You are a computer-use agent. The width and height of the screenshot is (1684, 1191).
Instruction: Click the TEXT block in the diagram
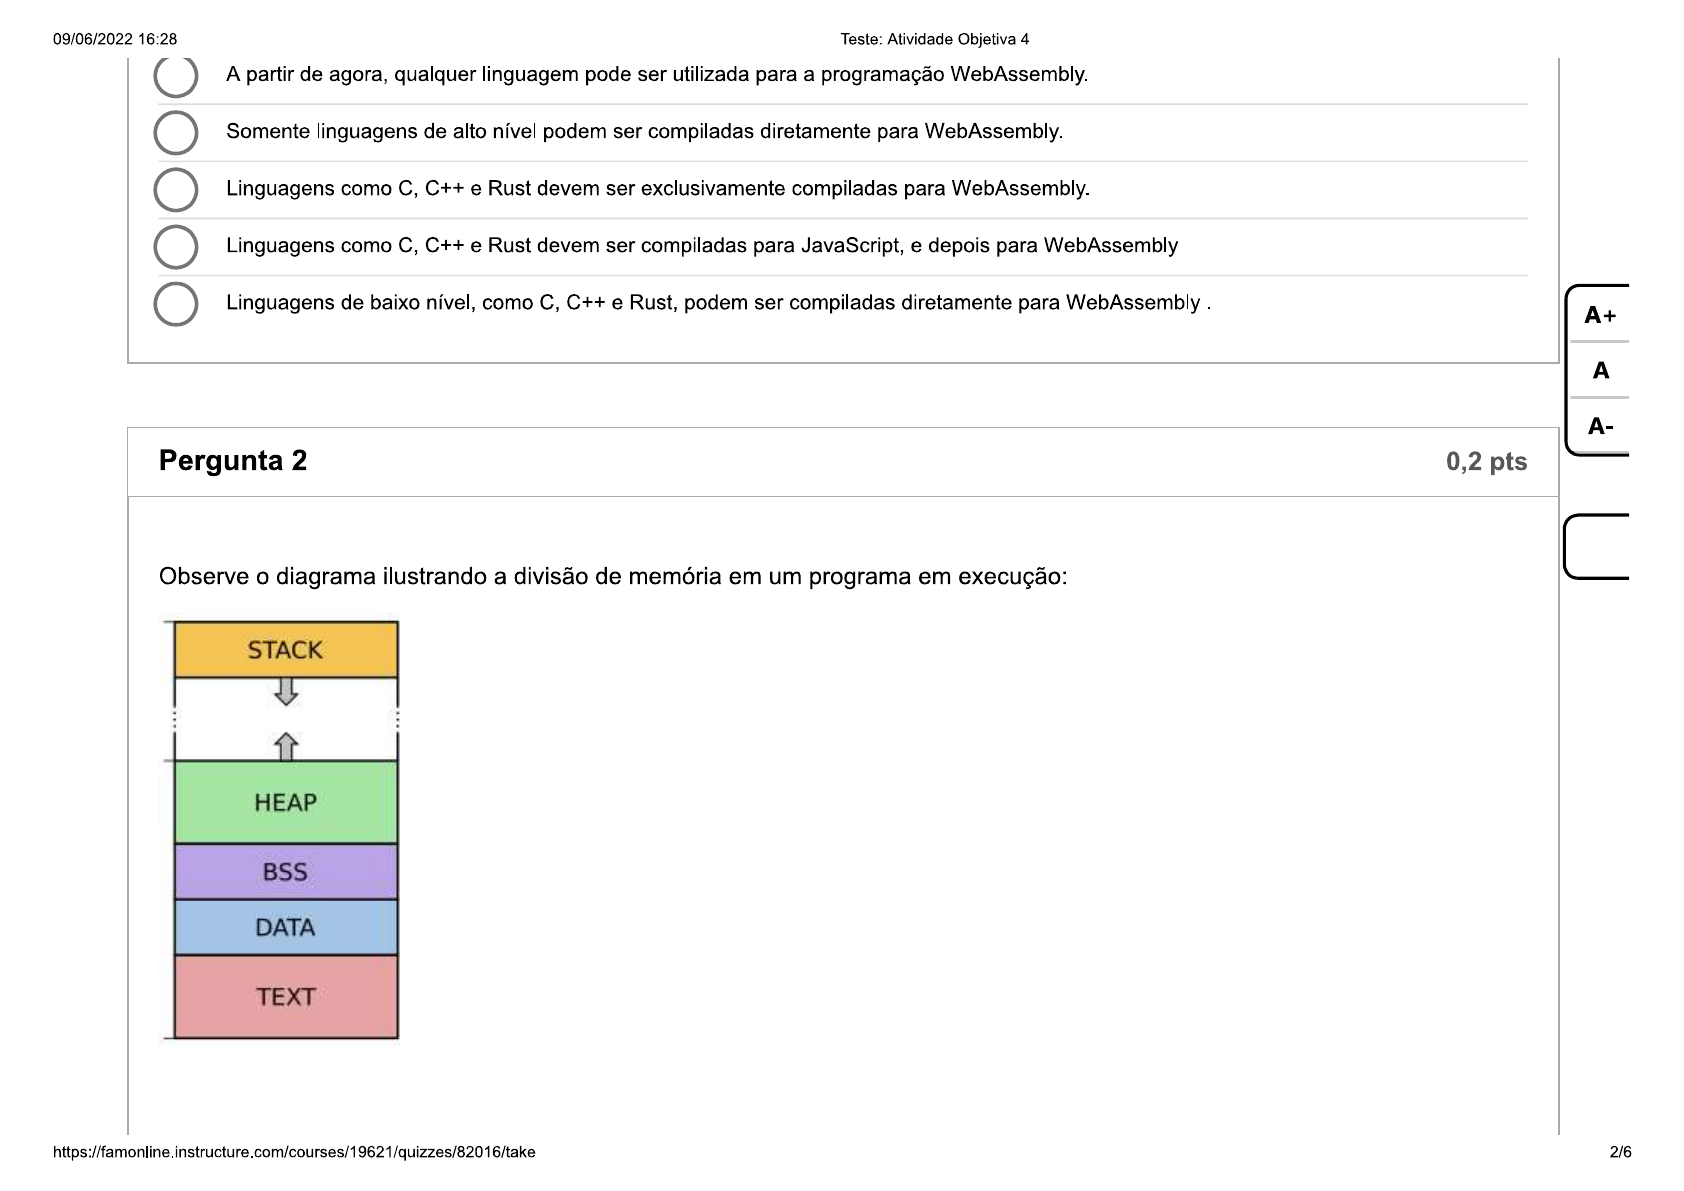pyautogui.click(x=285, y=996)
